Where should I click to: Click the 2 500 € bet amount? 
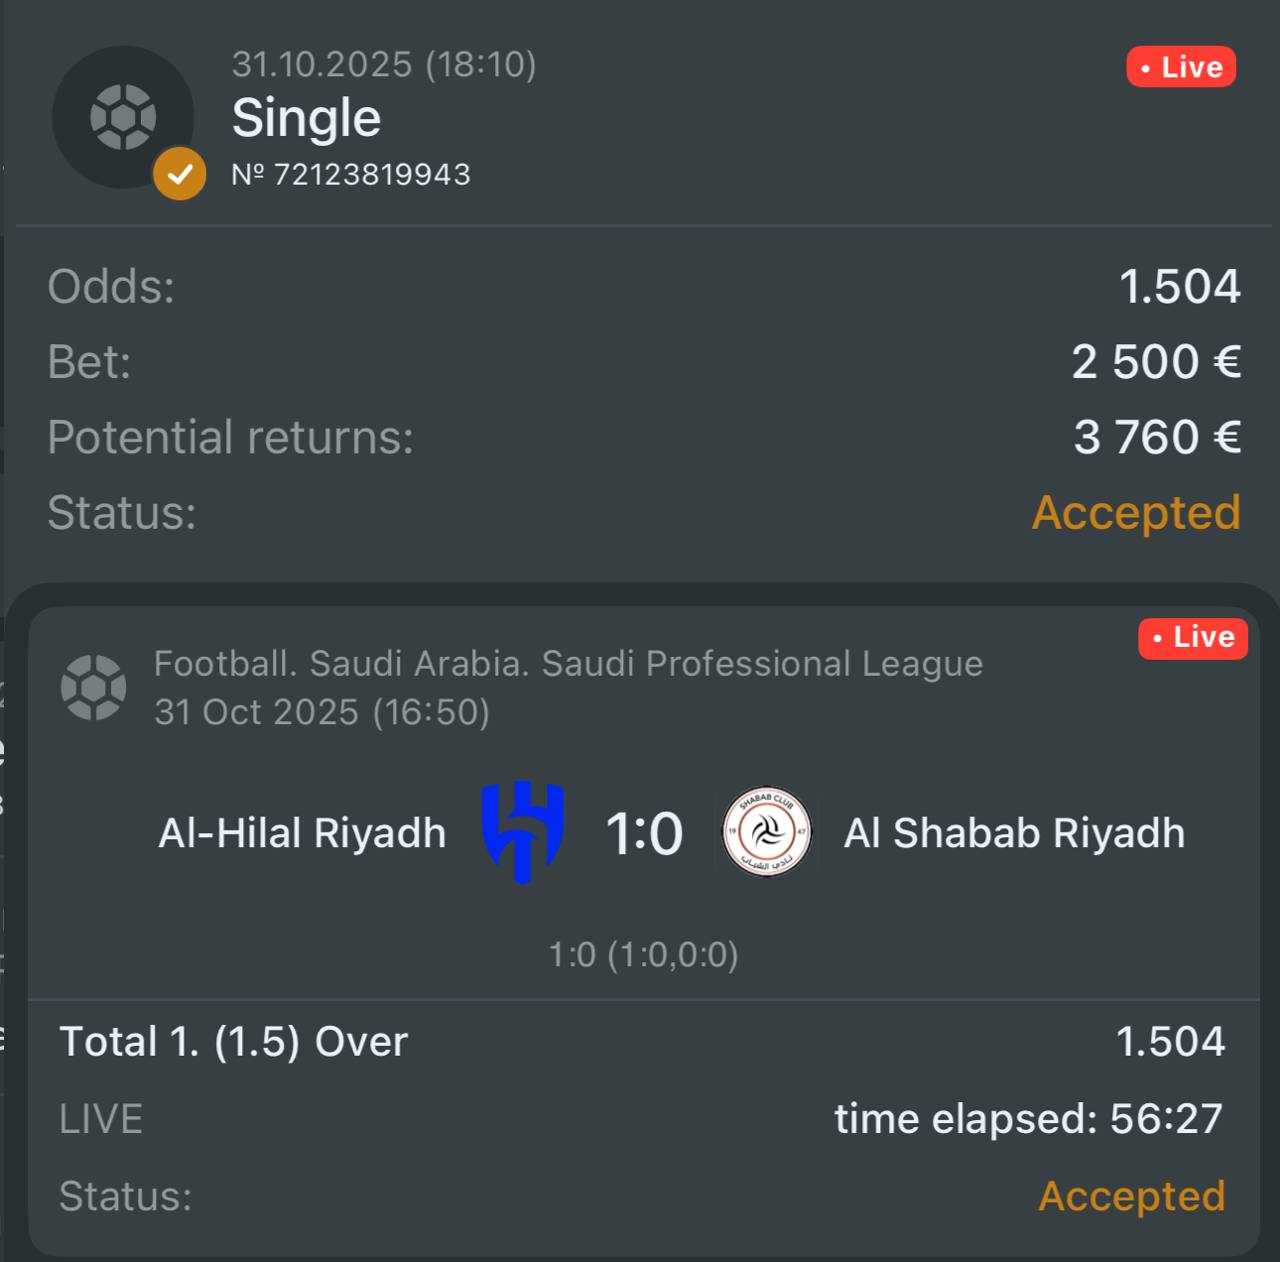[x=1156, y=362]
